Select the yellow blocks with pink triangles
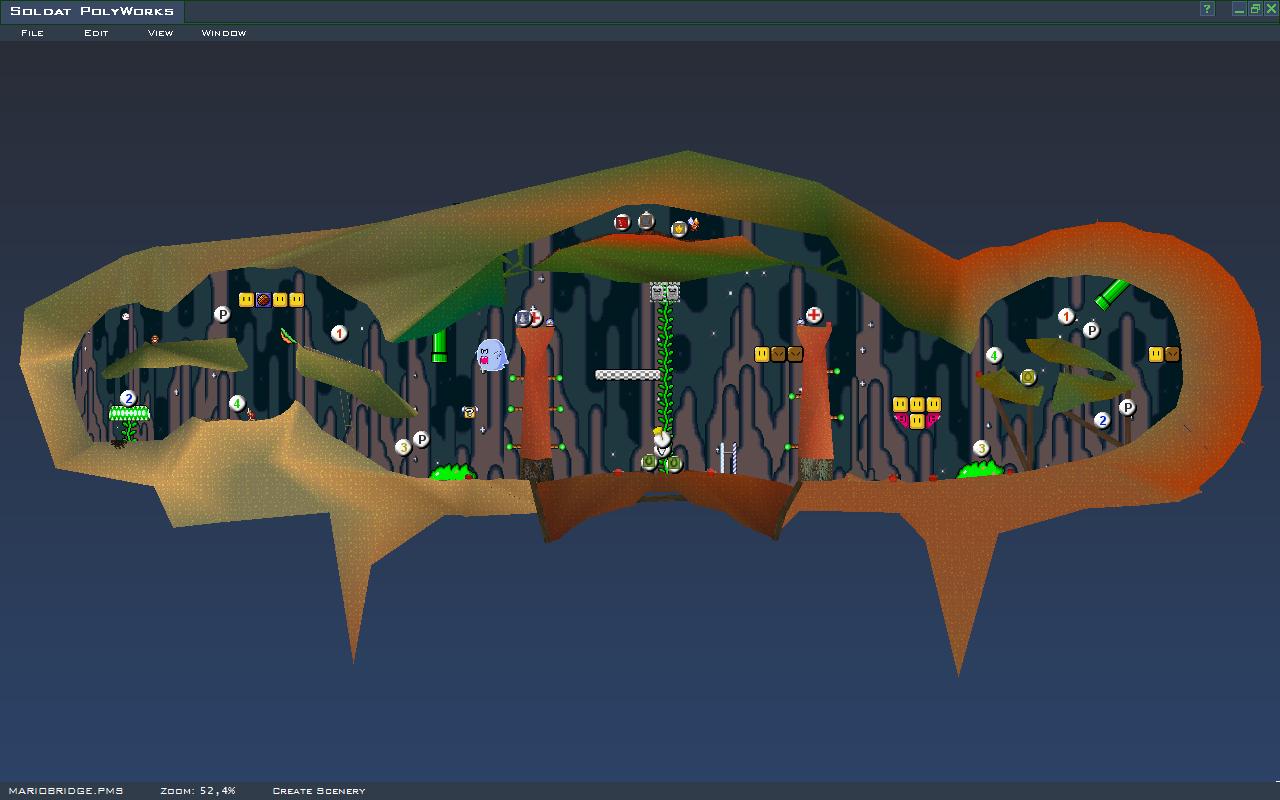 (917, 412)
